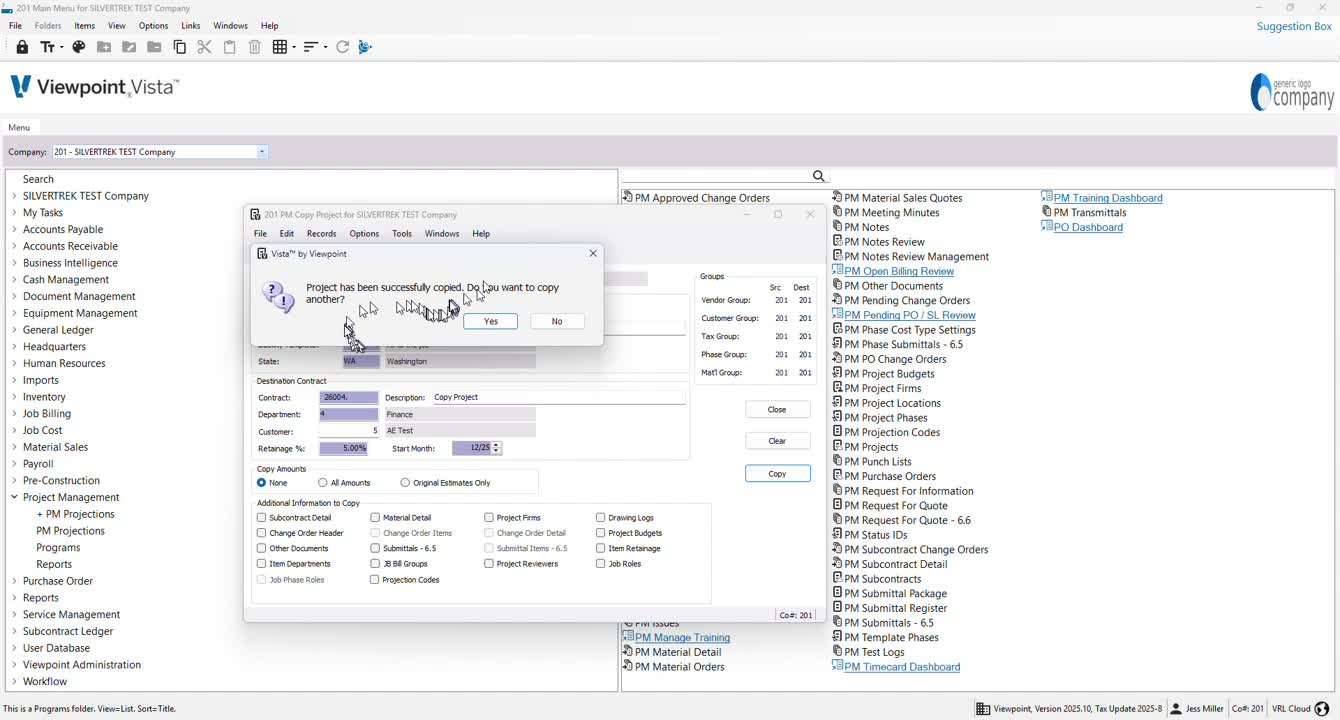Open the Suggestion Box link
This screenshot has width=1340, height=720.
click(x=1294, y=26)
